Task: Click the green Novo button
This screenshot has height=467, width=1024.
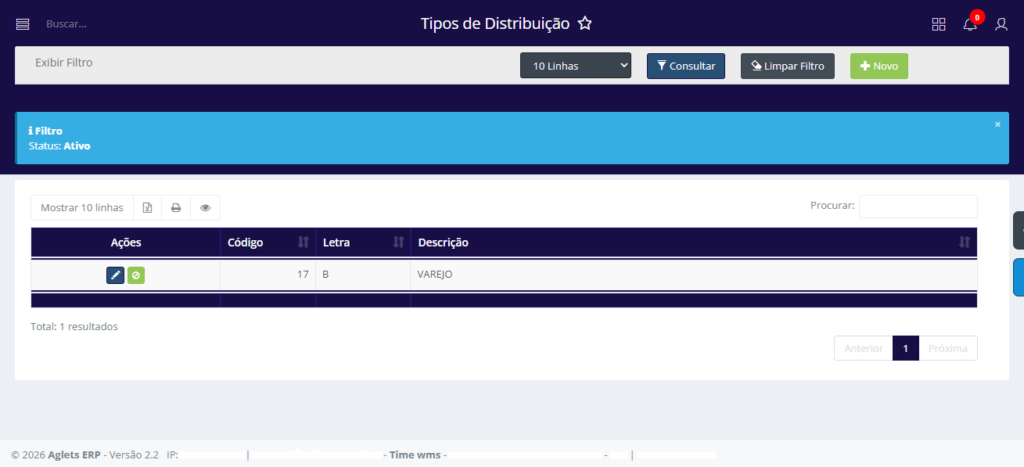Action: [878, 66]
